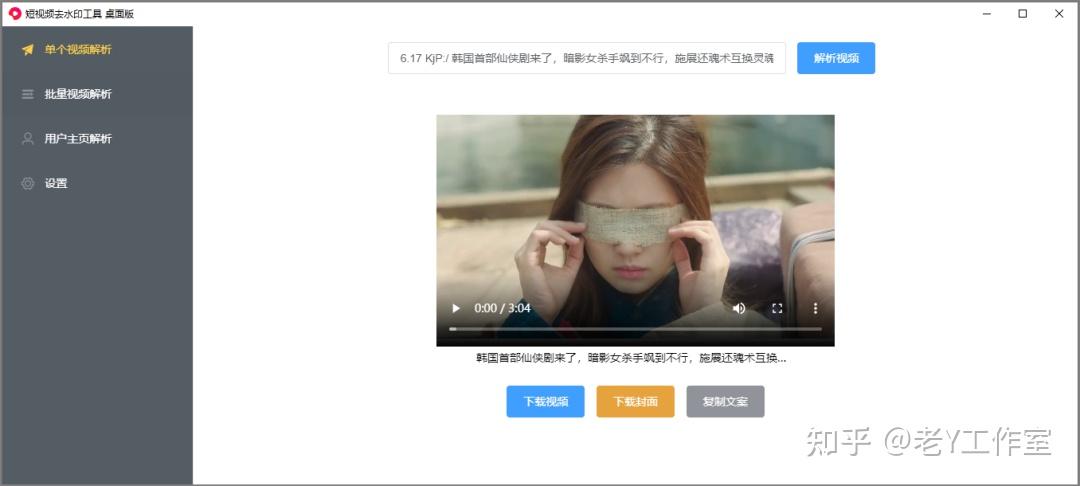Click the gray 复制文案 button

(725, 401)
